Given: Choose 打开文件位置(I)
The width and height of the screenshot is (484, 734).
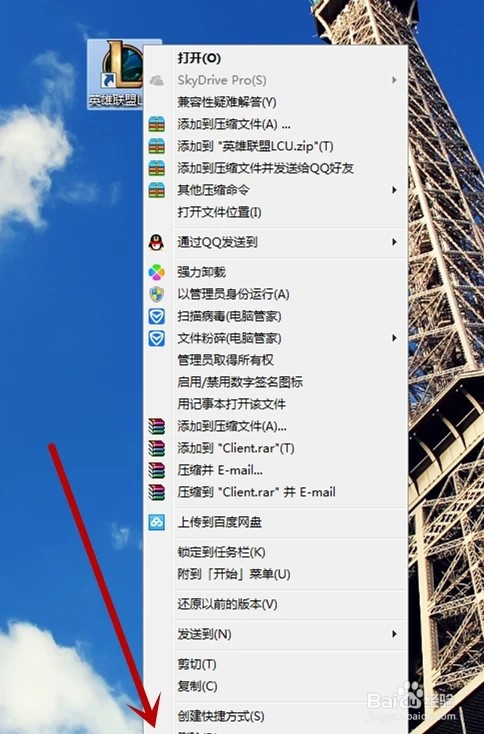Looking at the screenshot, I should click(275, 213).
